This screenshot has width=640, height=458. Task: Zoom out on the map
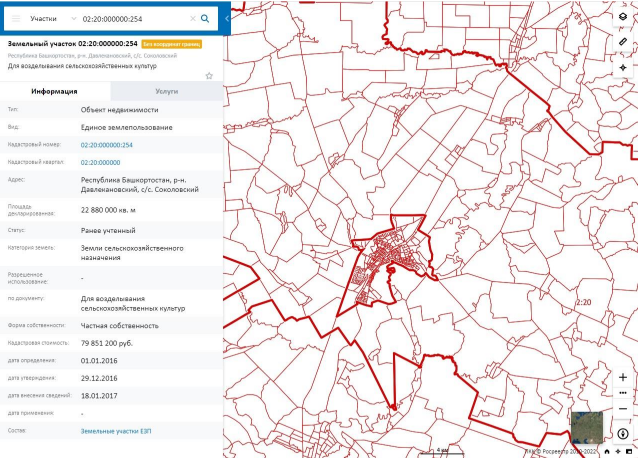tap(623, 409)
